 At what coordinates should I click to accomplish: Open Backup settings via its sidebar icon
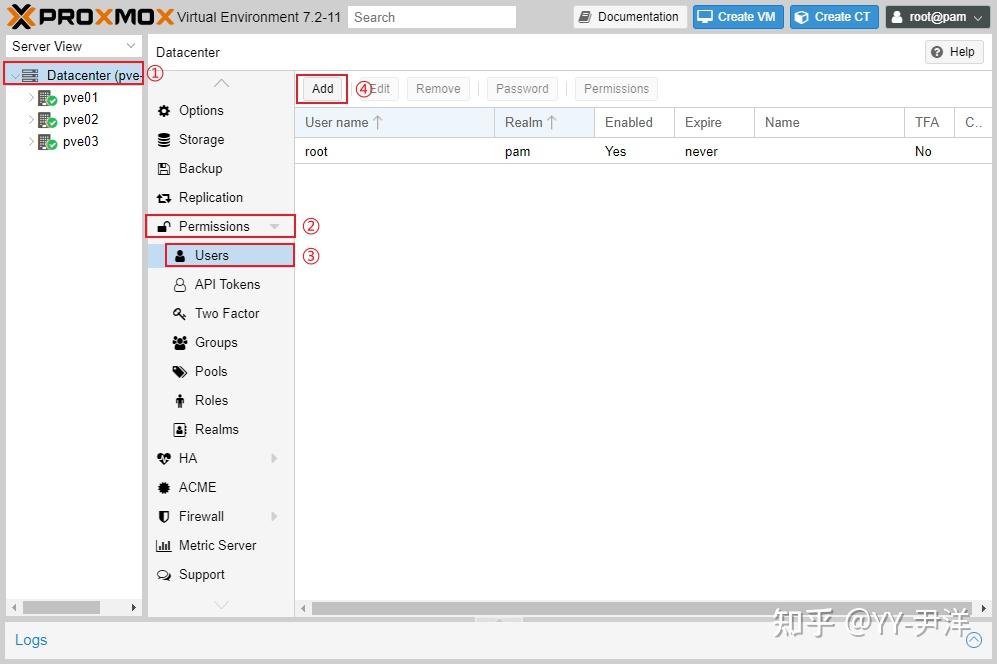pos(163,169)
